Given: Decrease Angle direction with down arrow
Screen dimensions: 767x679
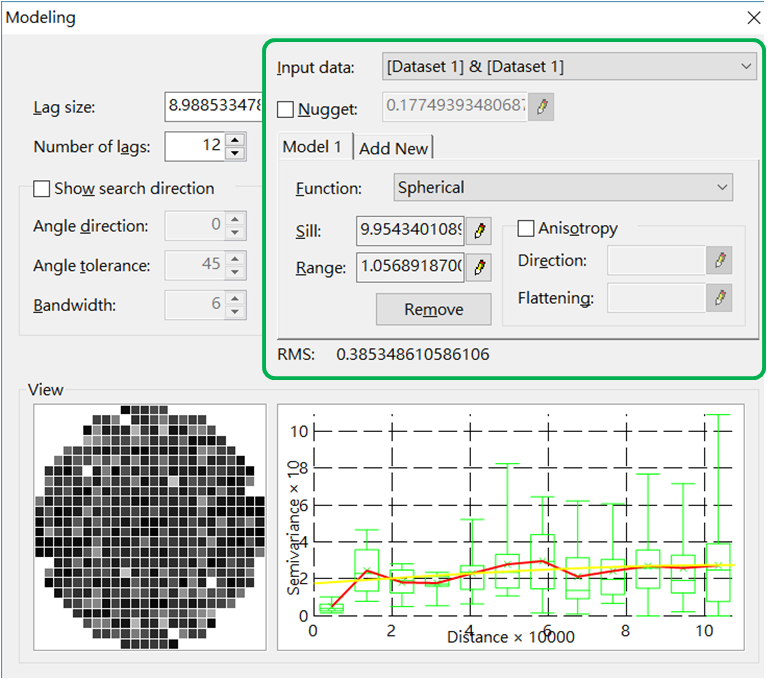Looking at the screenshot, I should pos(235,232).
